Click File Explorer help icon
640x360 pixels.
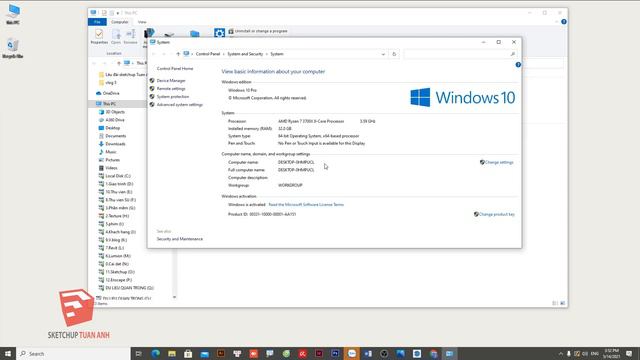pyautogui.click(x=564, y=22)
